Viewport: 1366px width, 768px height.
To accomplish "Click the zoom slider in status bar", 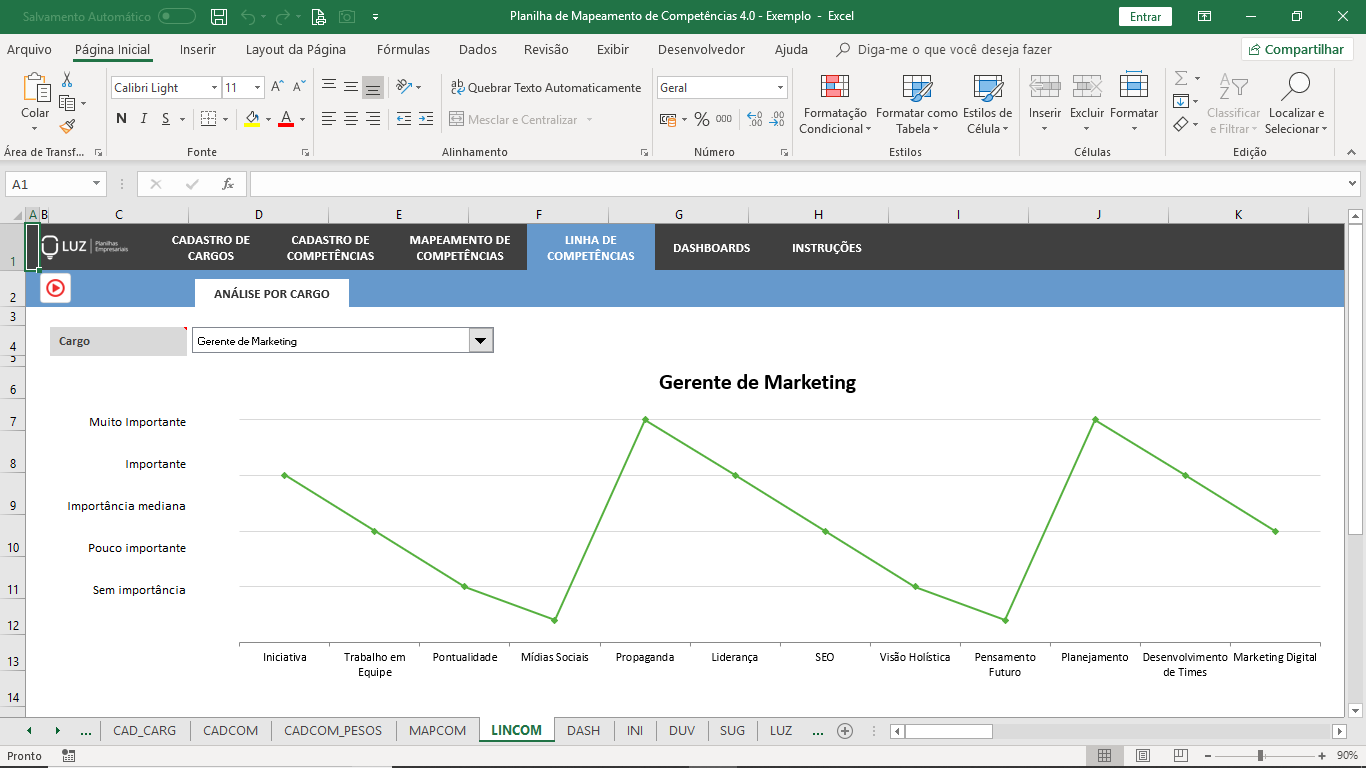I will [x=1260, y=756].
